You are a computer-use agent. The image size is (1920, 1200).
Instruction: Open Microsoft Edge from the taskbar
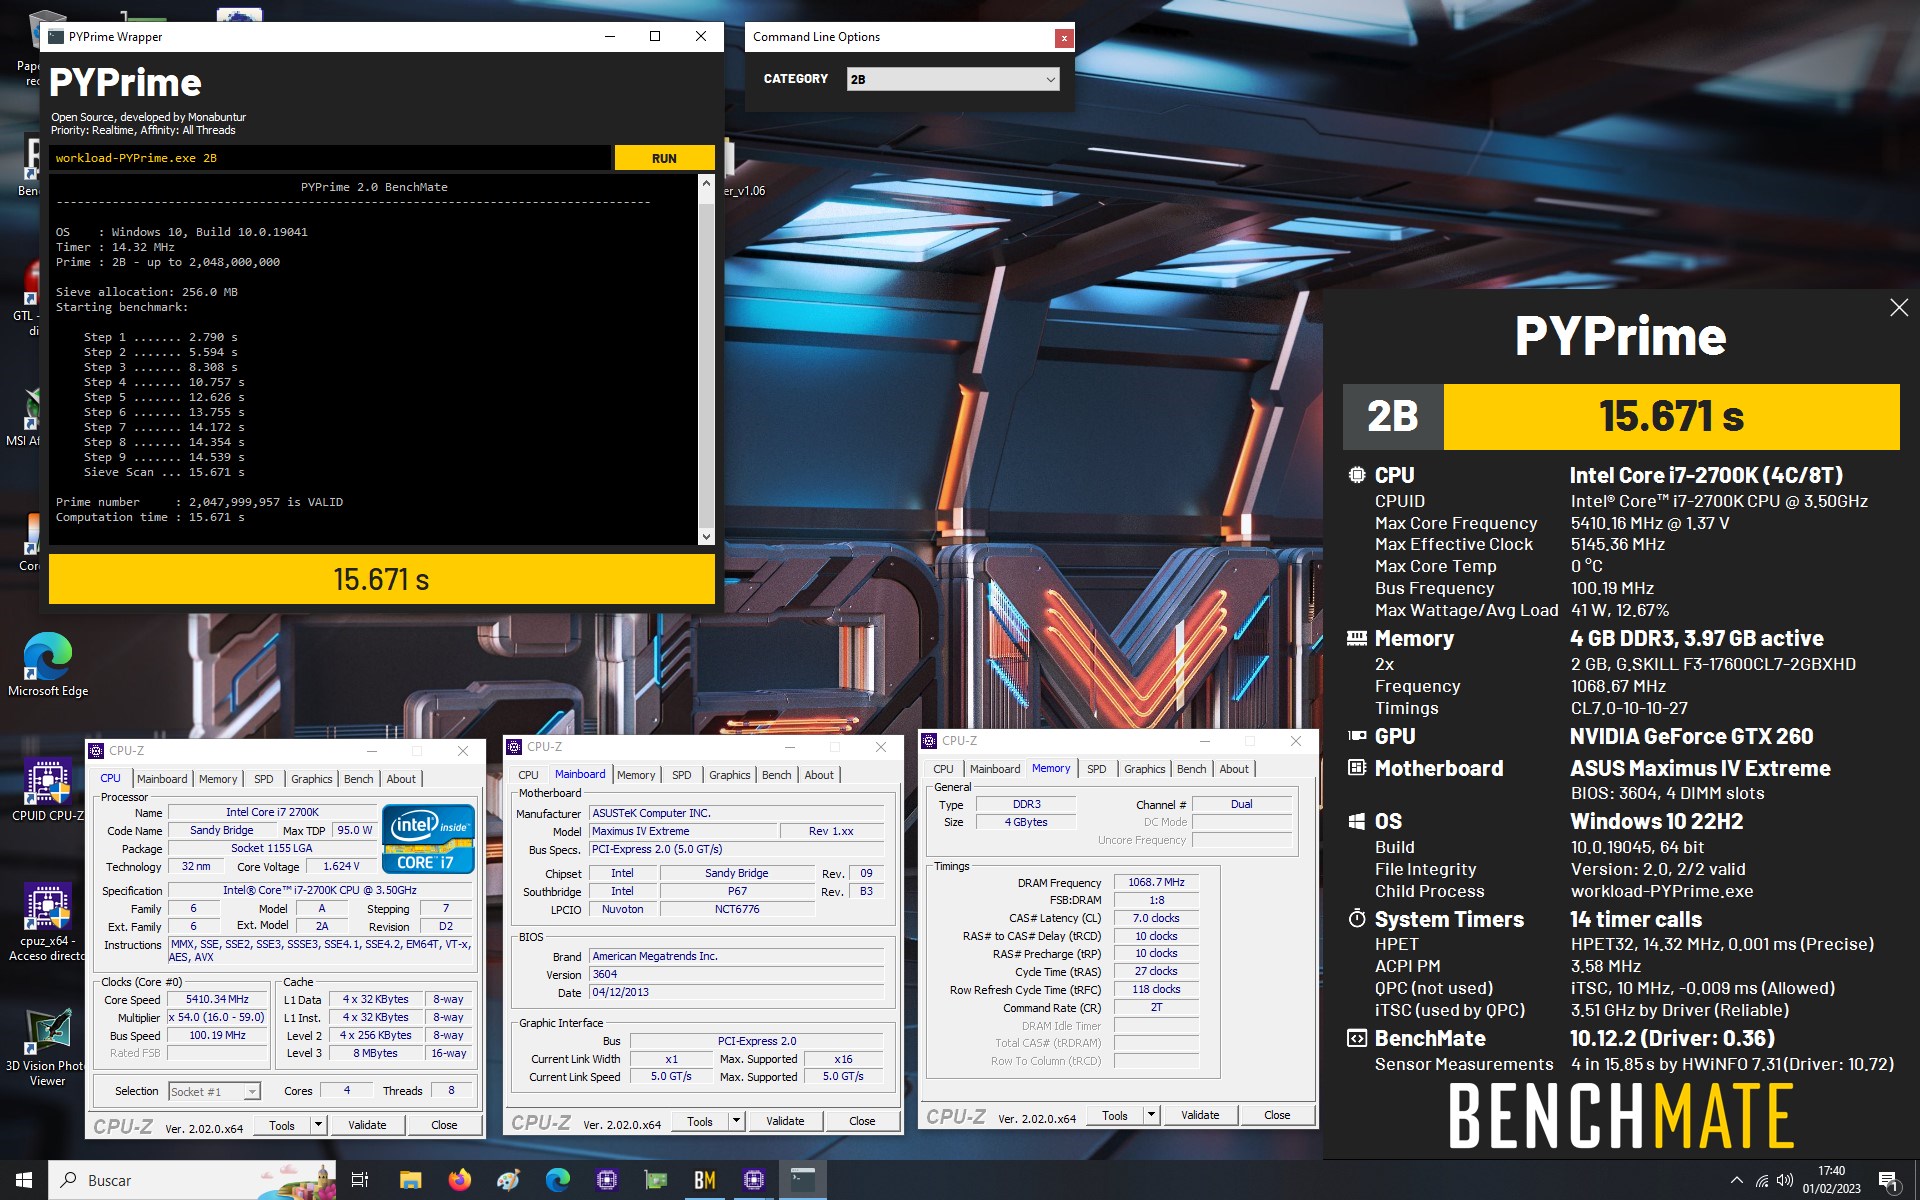pos(558,1180)
